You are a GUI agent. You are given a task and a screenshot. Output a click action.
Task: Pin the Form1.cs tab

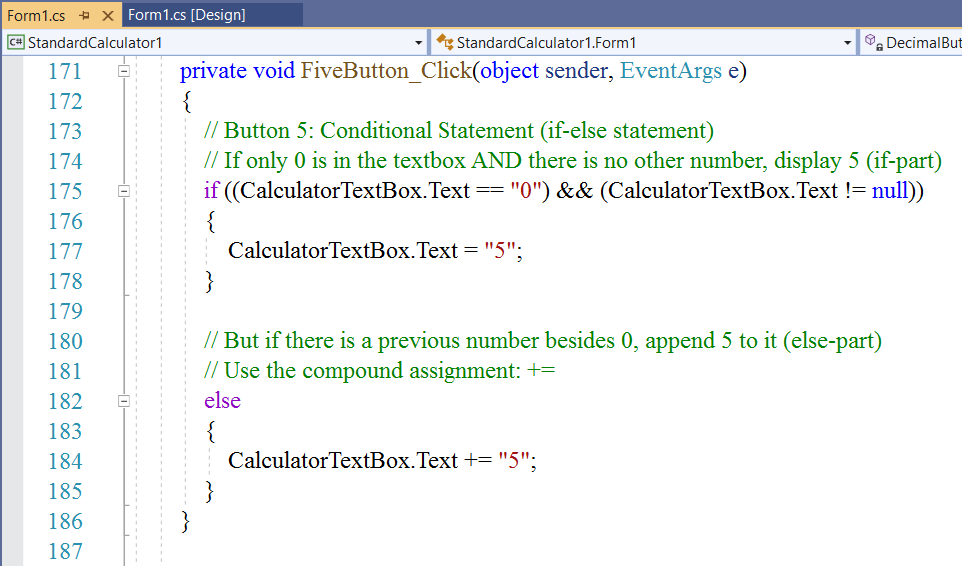tap(85, 16)
